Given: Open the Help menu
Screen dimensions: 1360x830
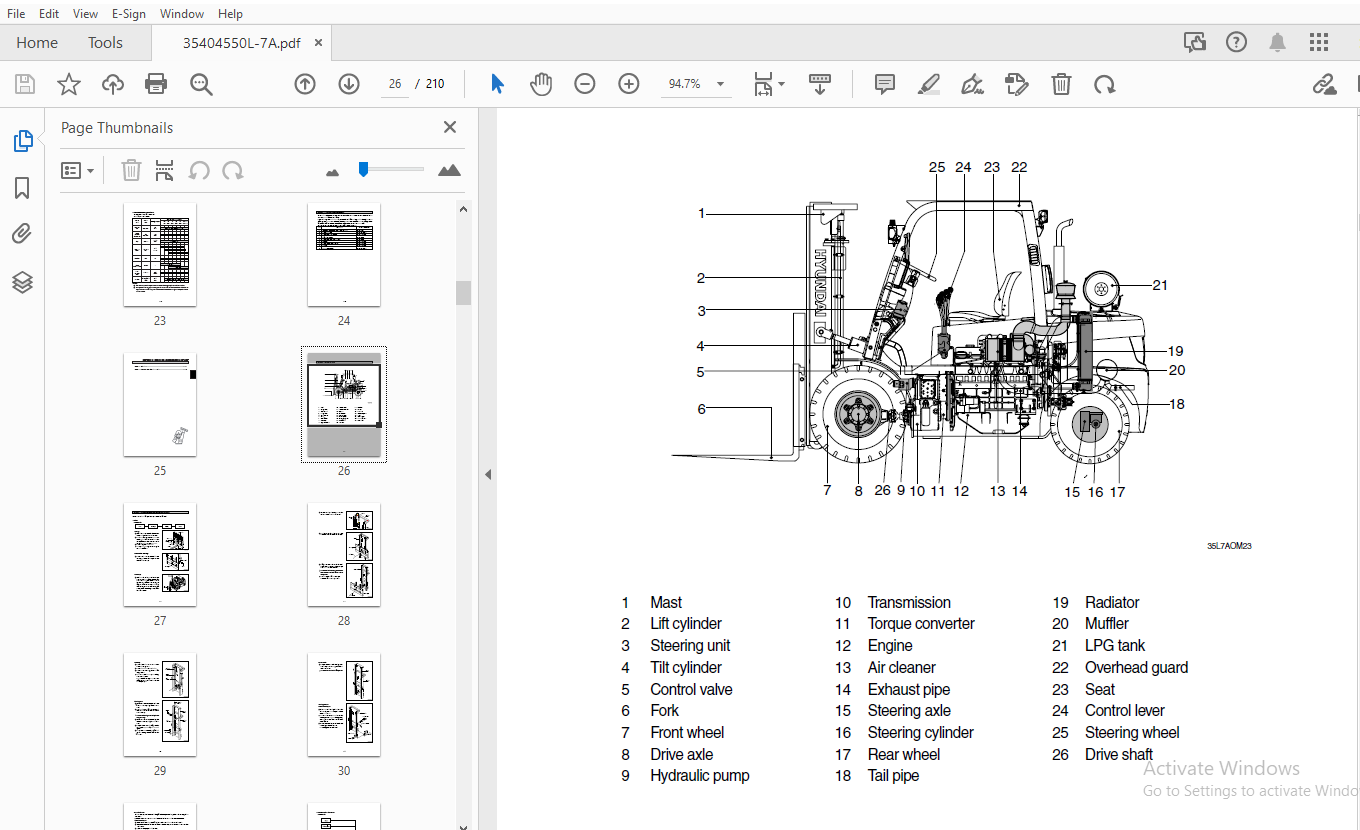Looking at the screenshot, I should click(230, 14).
